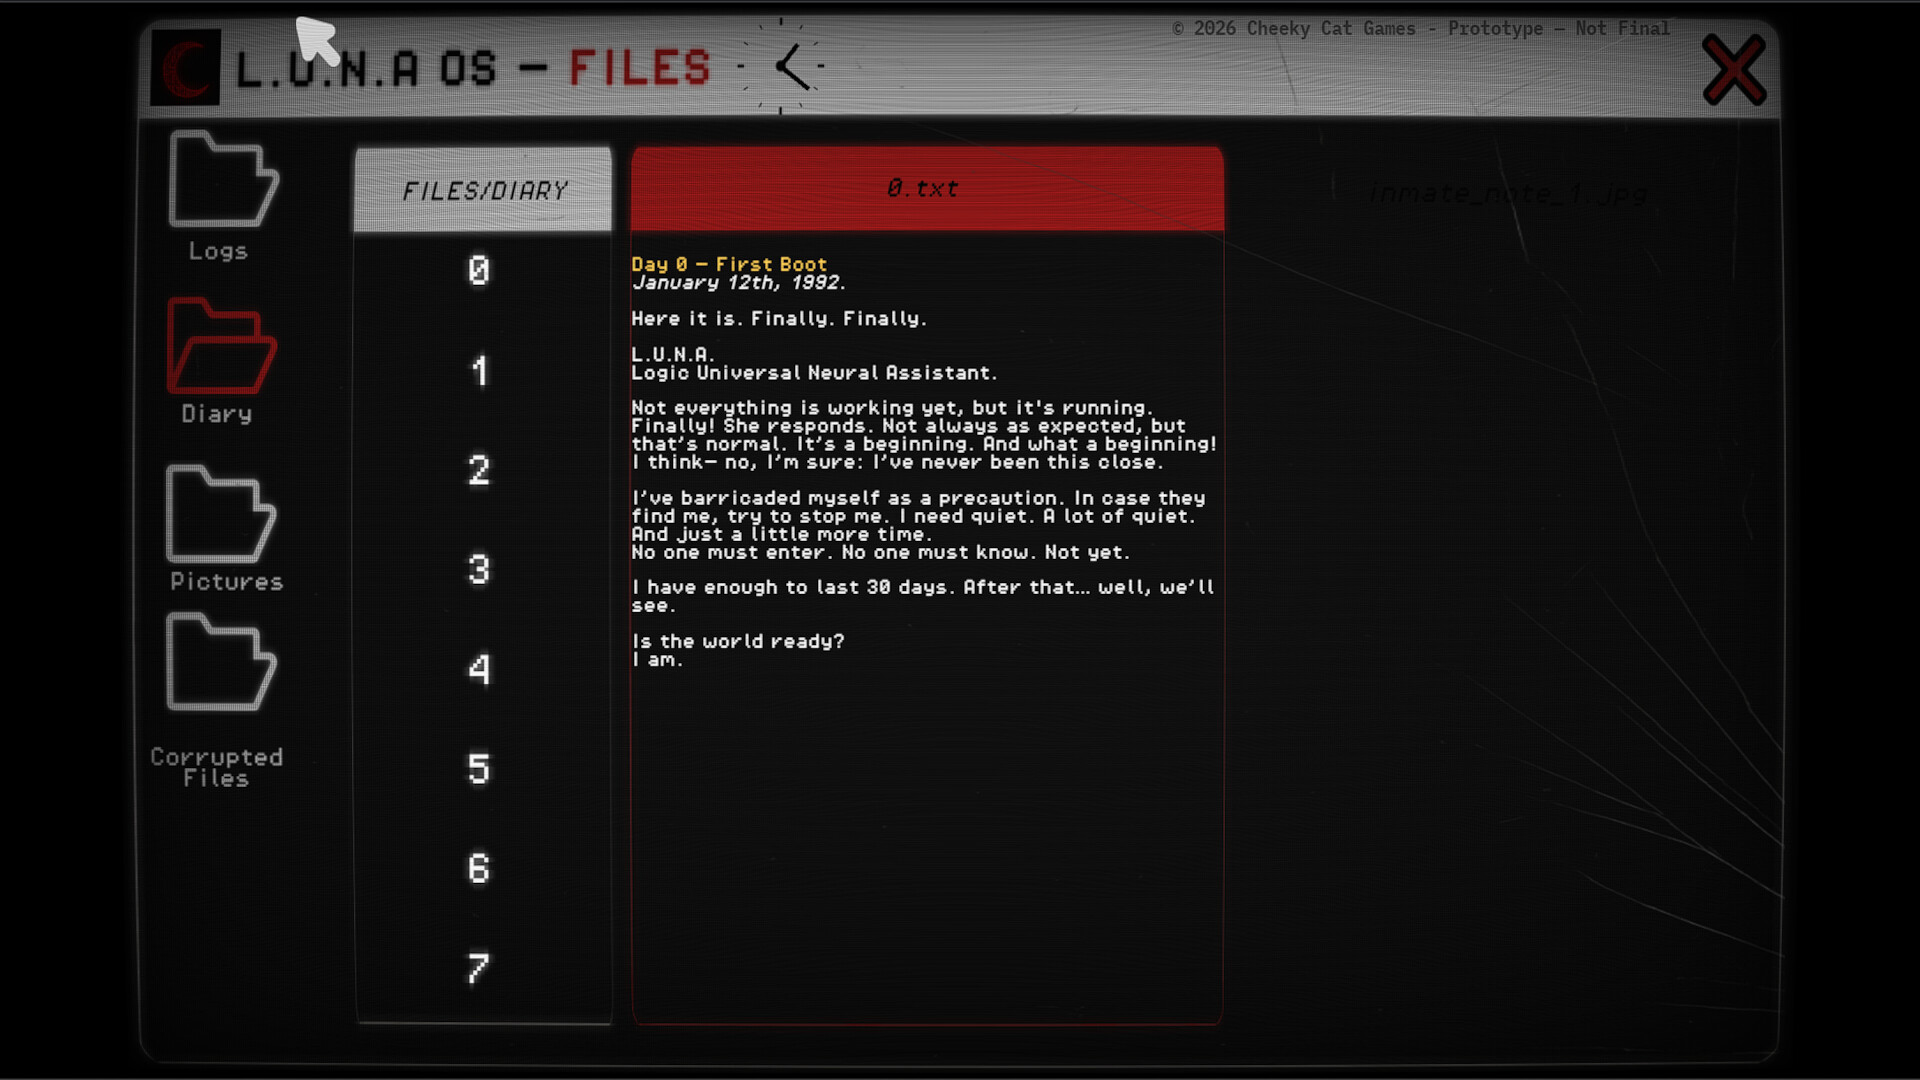Select diary entry 5
The height and width of the screenshot is (1080, 1920).
480,768
